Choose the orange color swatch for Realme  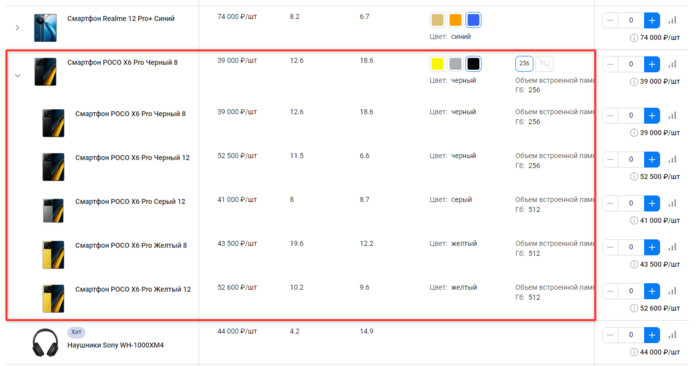pyautogui.click(x=455, y=20)
